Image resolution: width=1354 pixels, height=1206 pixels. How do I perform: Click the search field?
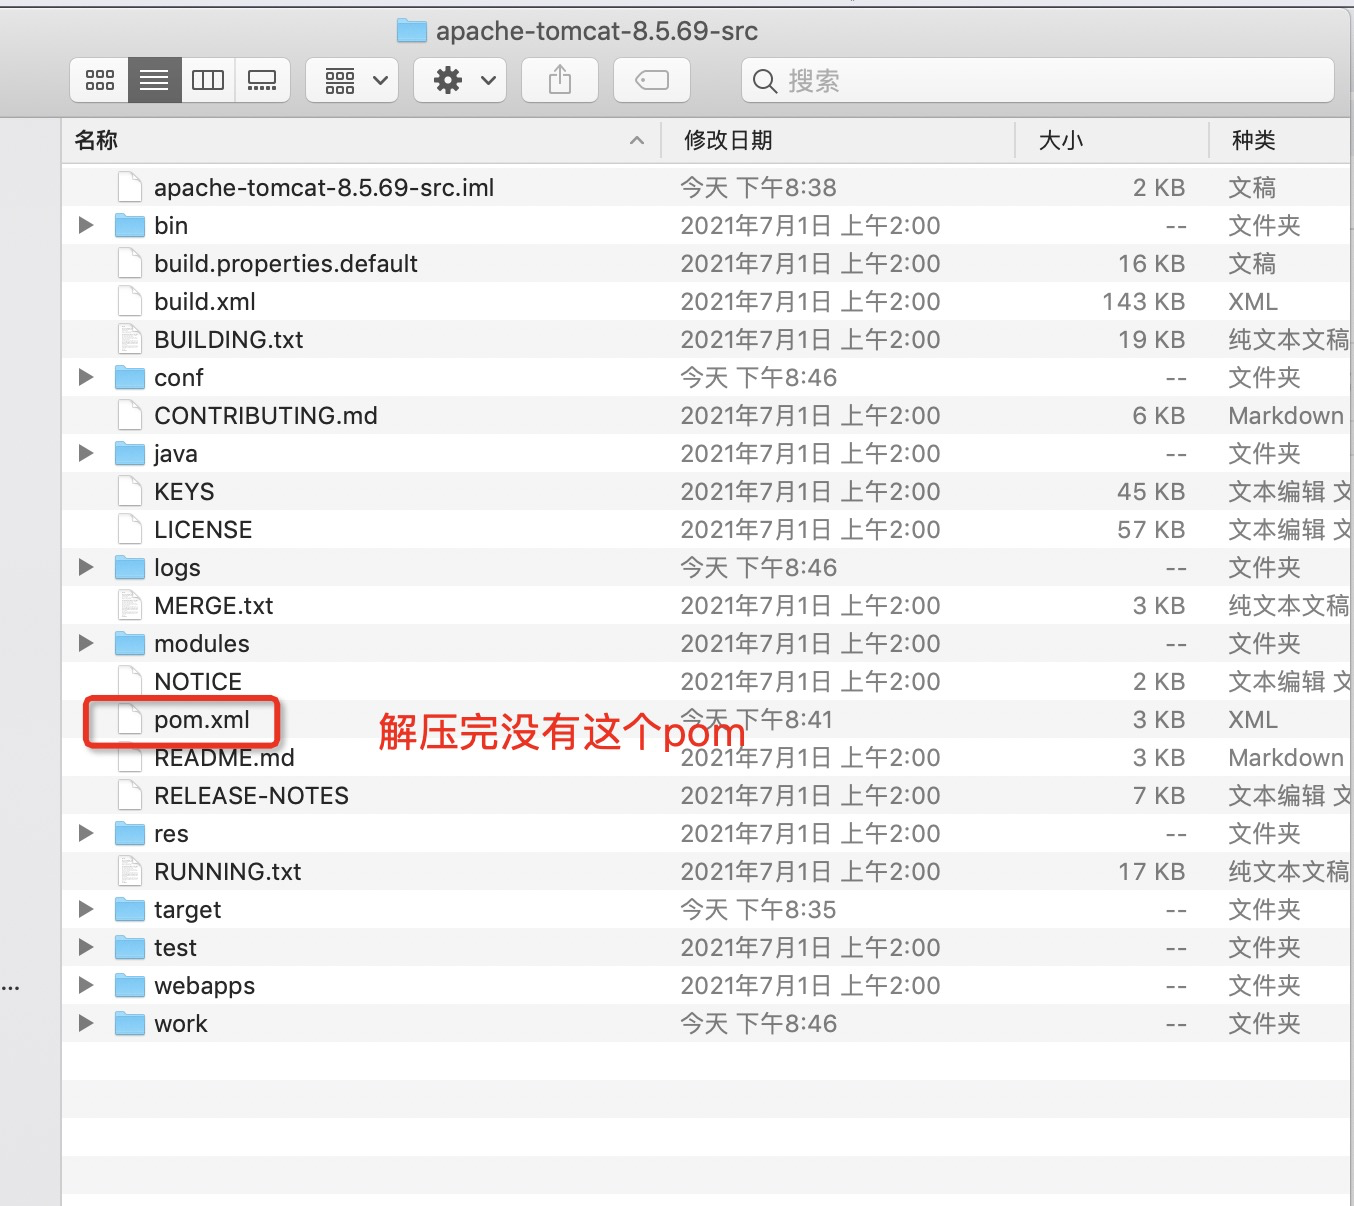(x=1038, y=80)
